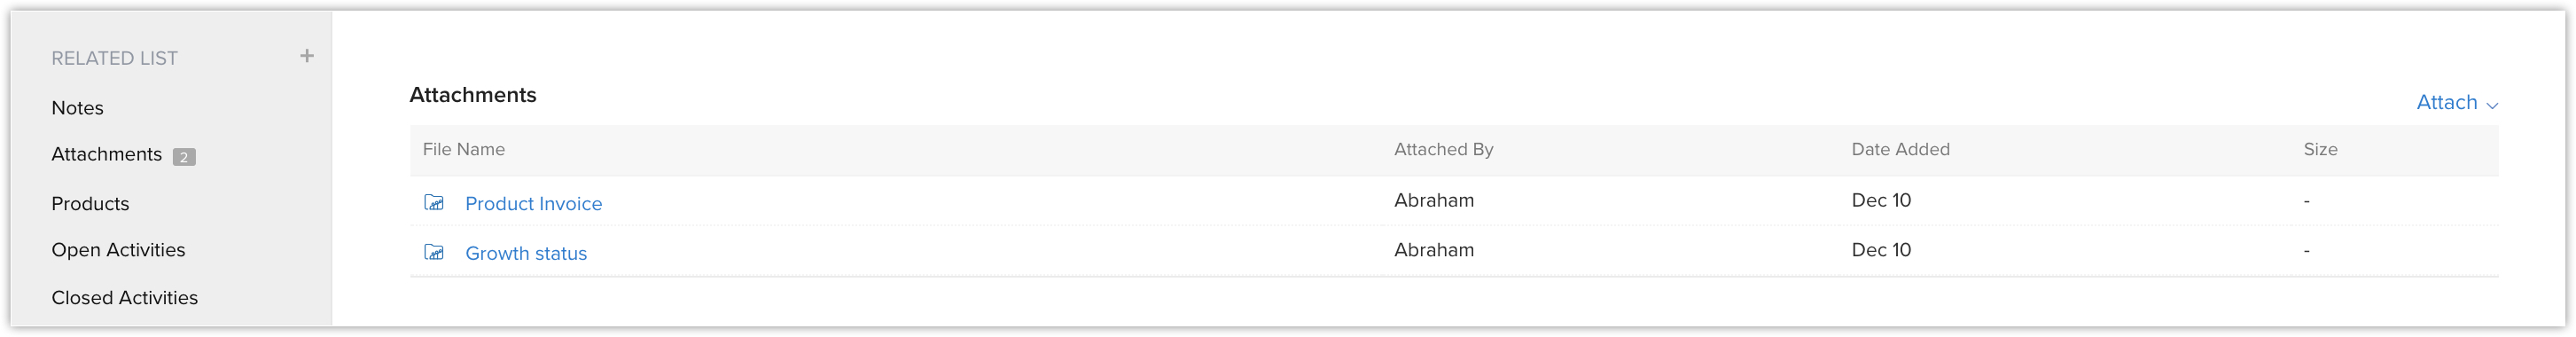Click the Size column header
Viewport: 2576px width, 337px height.
pos(2320,149)
